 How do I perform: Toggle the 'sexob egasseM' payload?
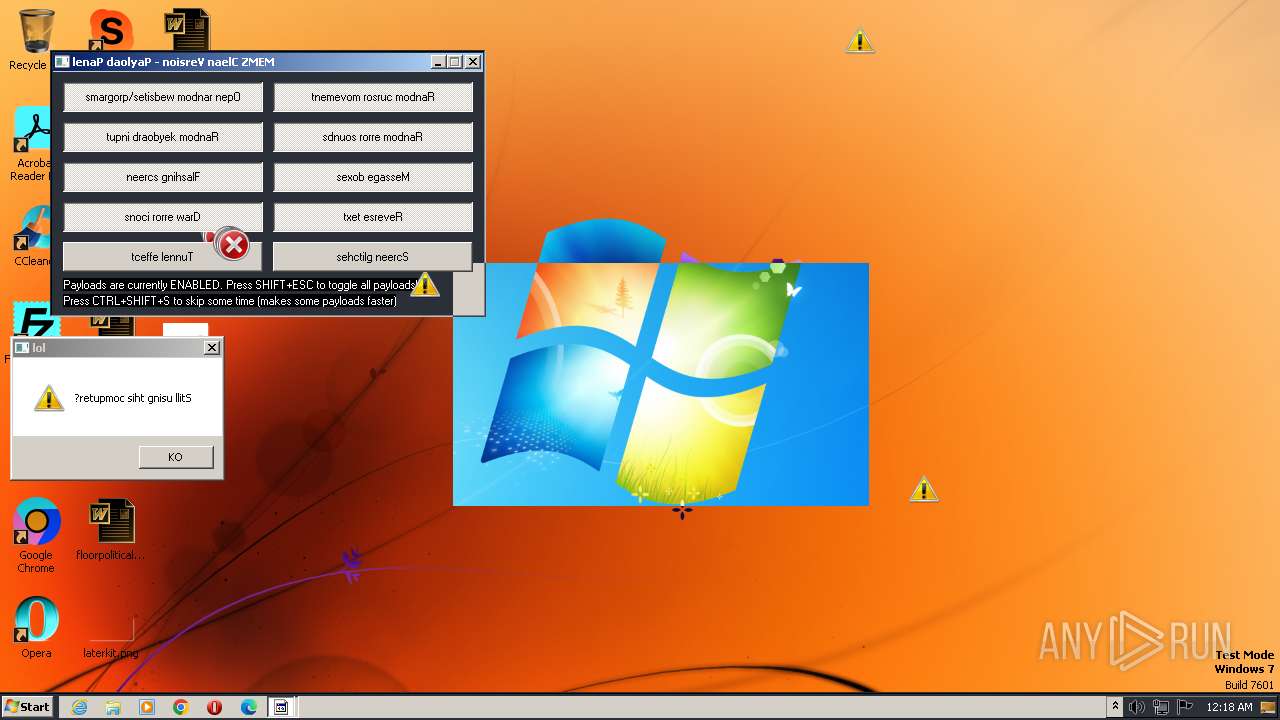(373, 177)
